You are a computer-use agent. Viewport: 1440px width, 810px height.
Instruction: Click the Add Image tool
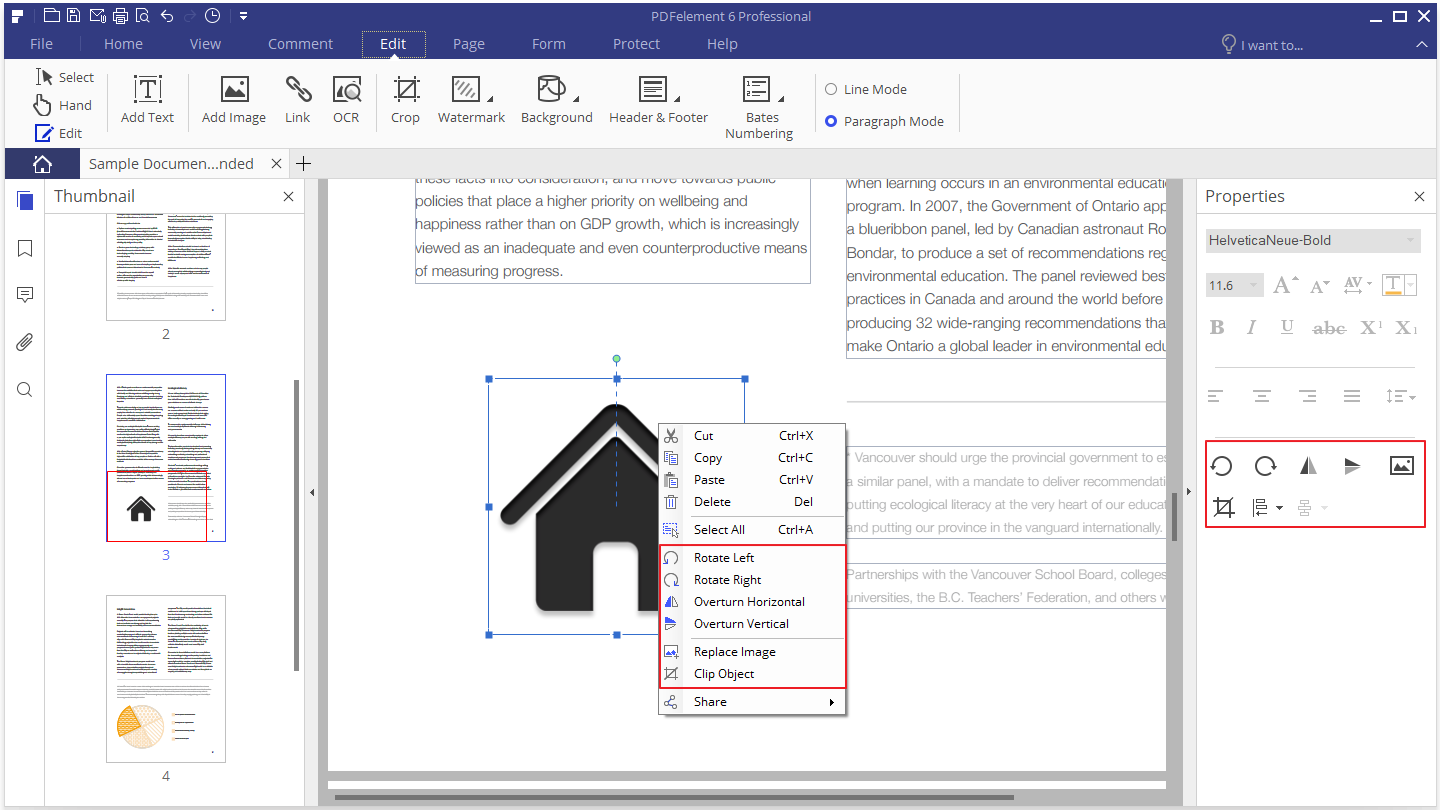[234, 100]
